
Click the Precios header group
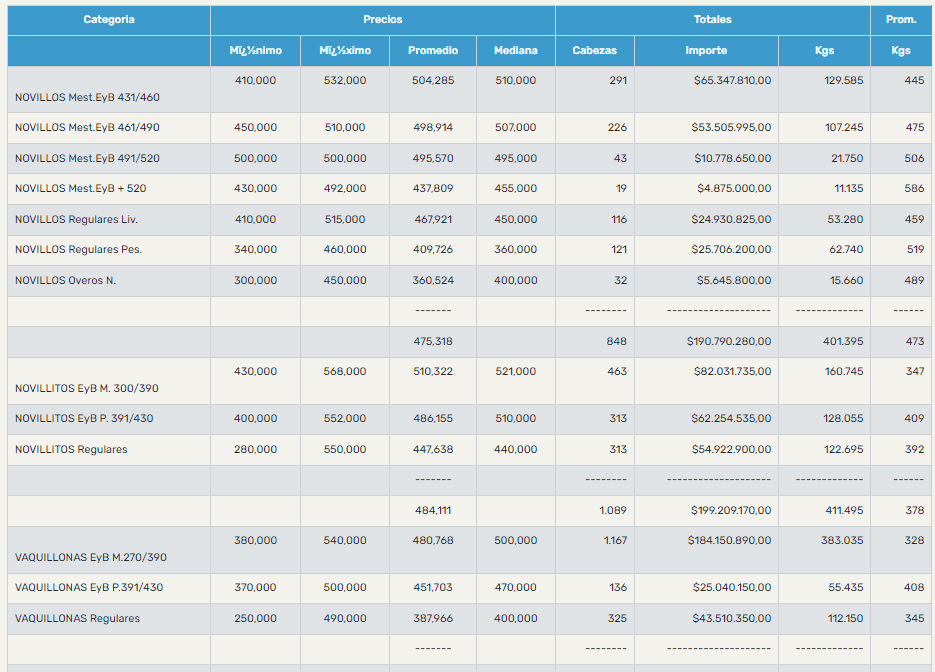pyautogui.click(x=382, y=20)
